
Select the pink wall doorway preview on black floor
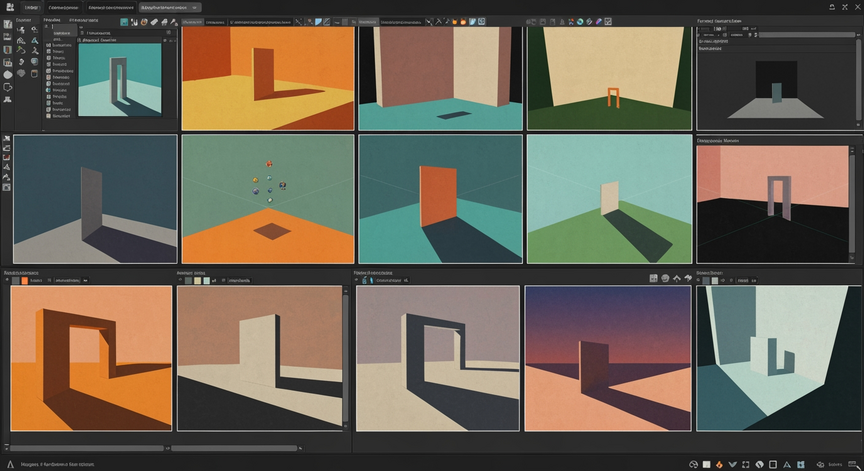[773, 204]
